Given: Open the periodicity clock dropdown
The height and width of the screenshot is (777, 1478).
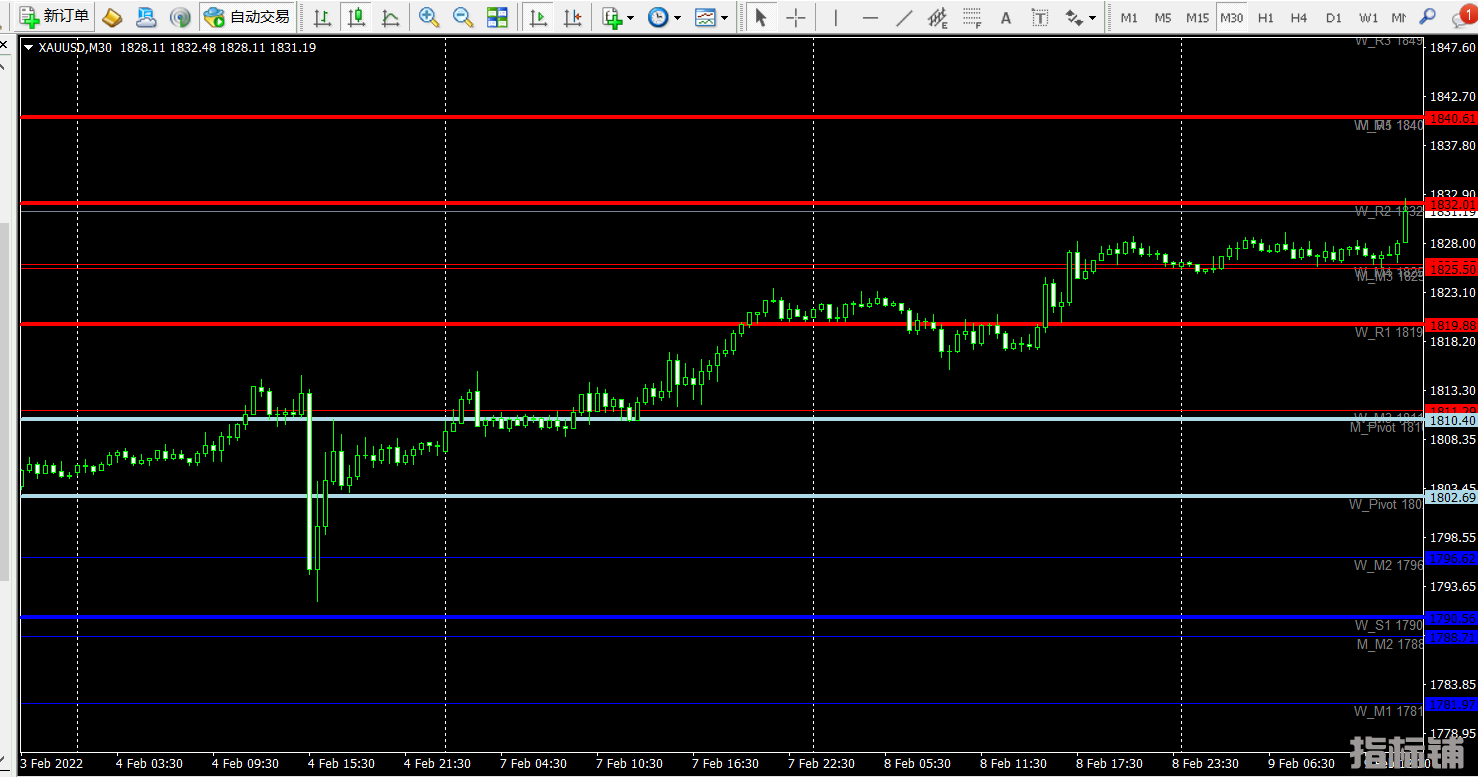Looking at the screenshot, I should tap(664, 17).
